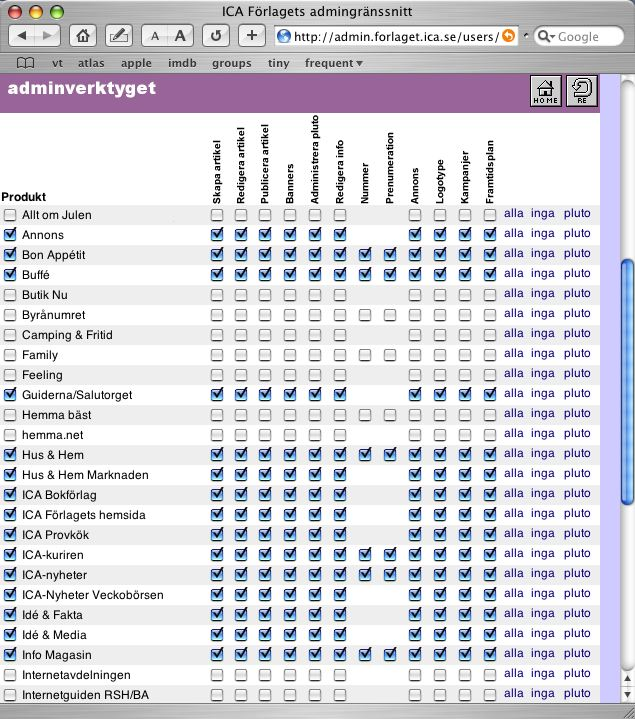Click the Google search field

coord(583,37)
